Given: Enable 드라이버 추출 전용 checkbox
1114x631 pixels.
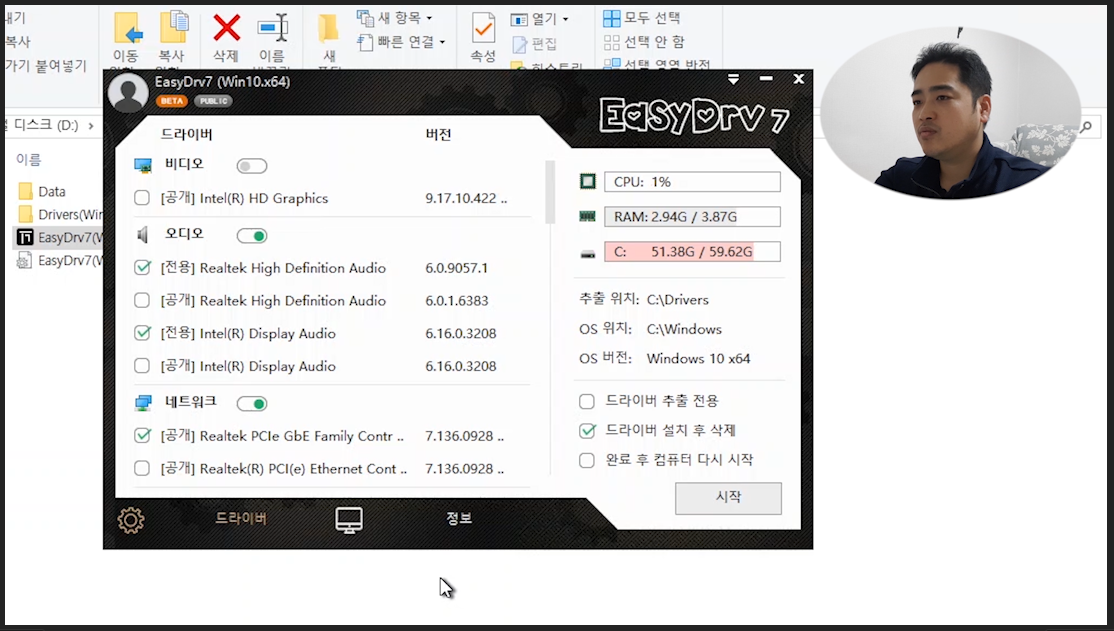Looking at the screenshot, I should click(x=587, y=401).
